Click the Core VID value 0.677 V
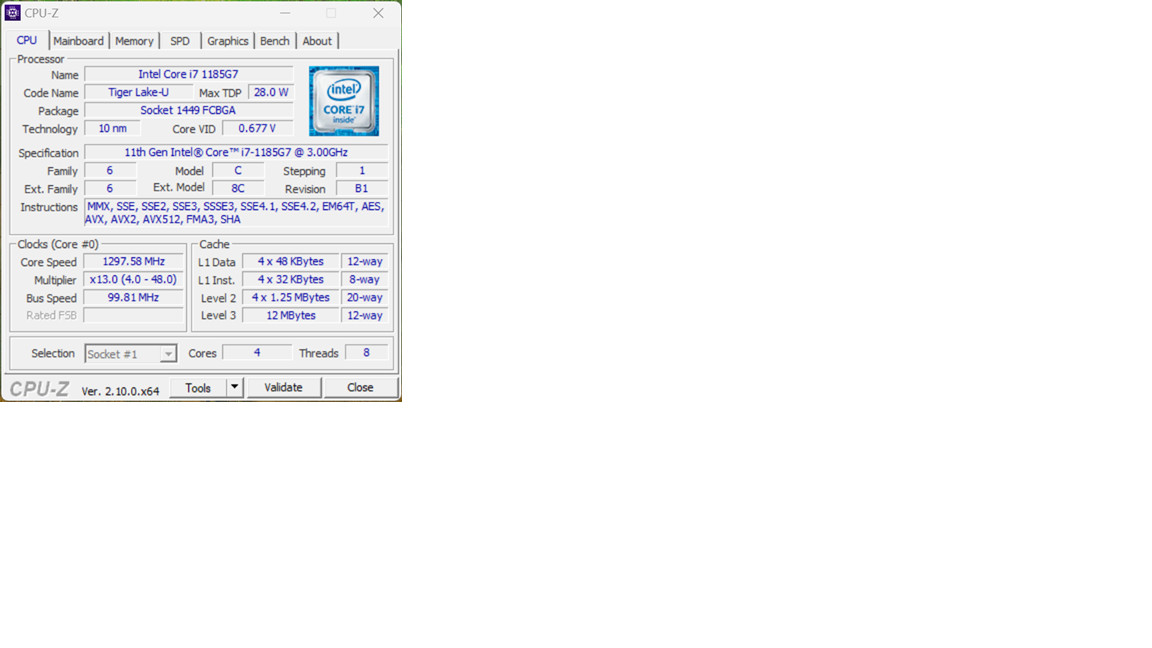The width and height of the screenshot is (1152, 648). pos(257,129)
